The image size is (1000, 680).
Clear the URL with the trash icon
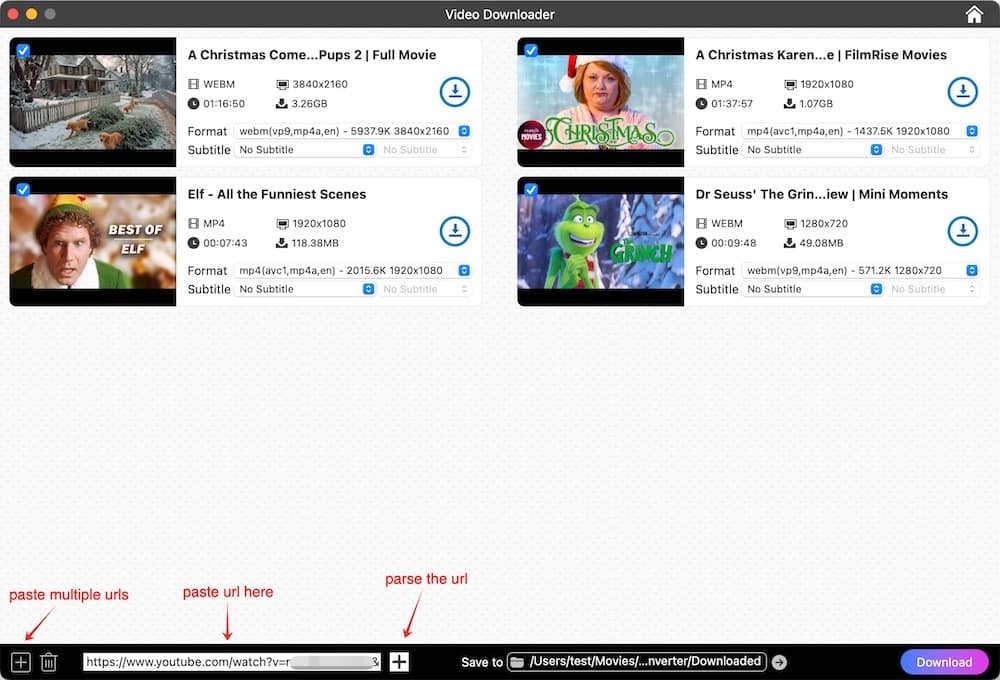pyautogui.click(x=49, y=661)
